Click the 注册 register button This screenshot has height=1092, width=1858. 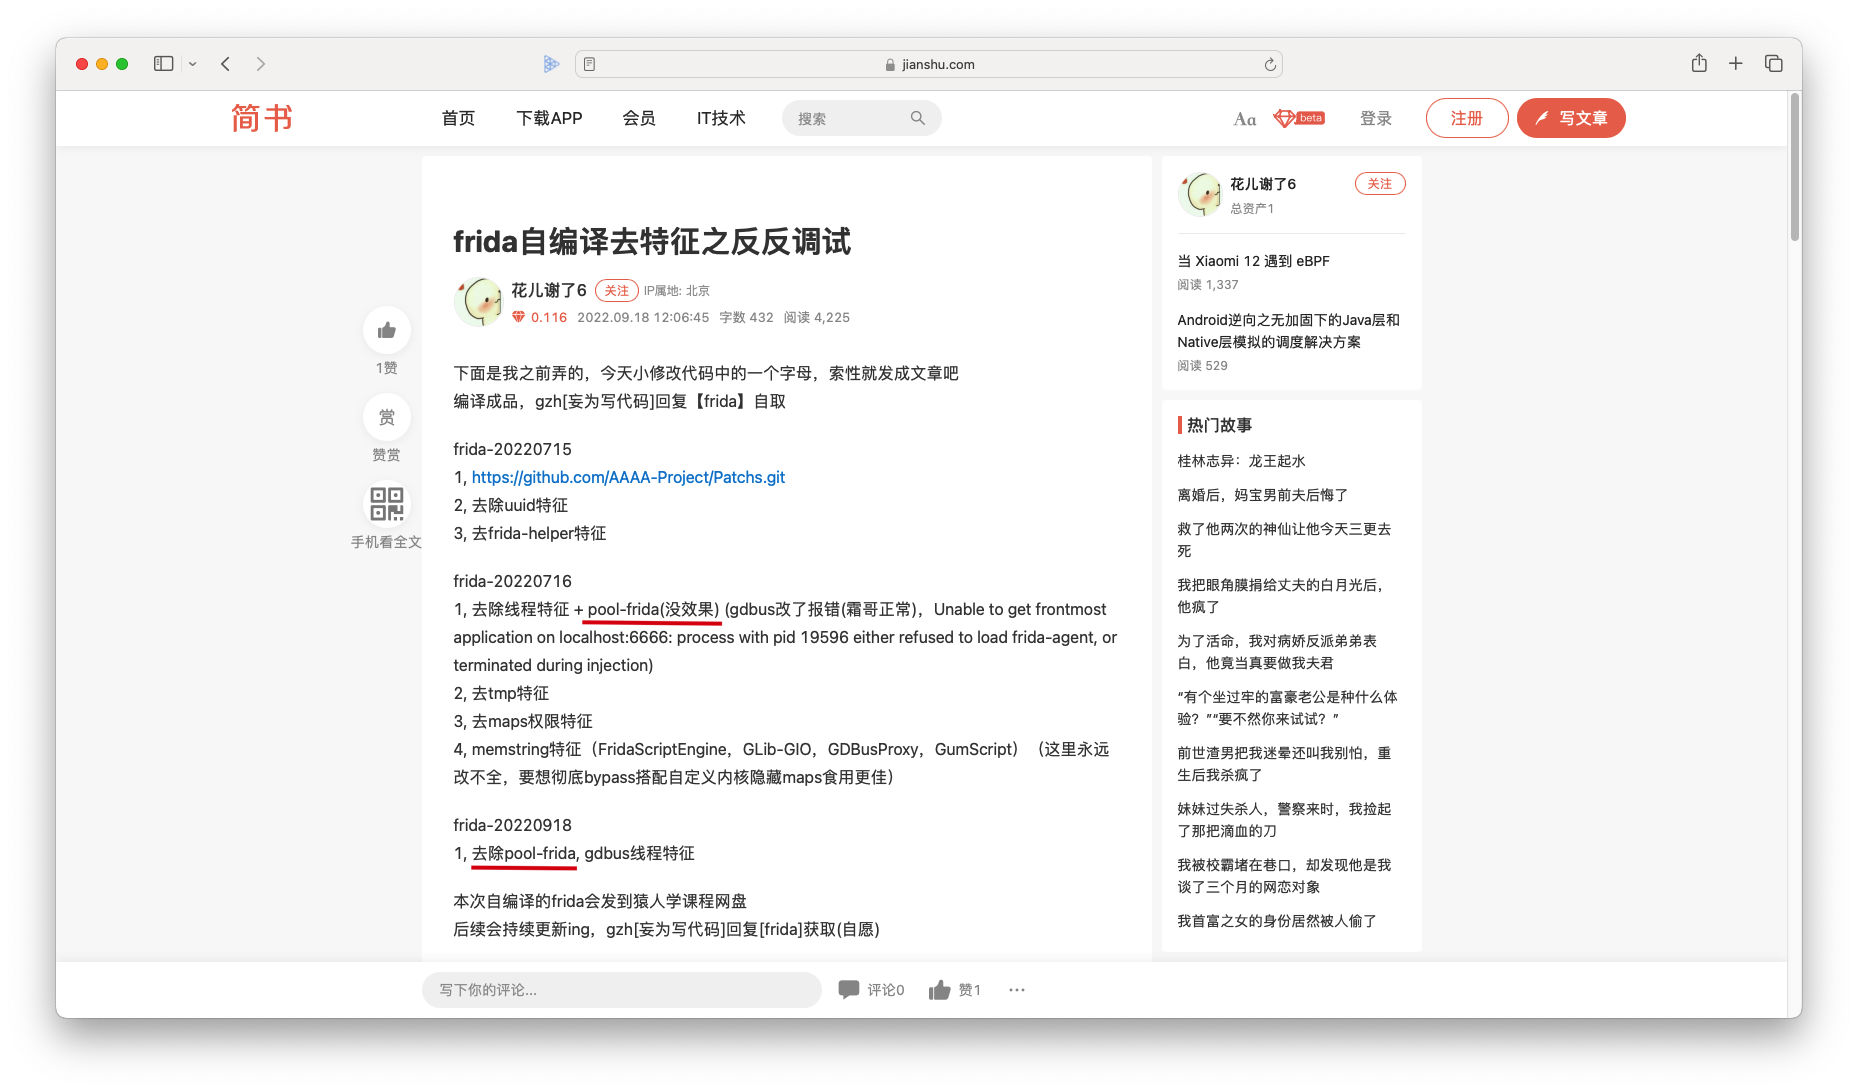(1467, 118)
